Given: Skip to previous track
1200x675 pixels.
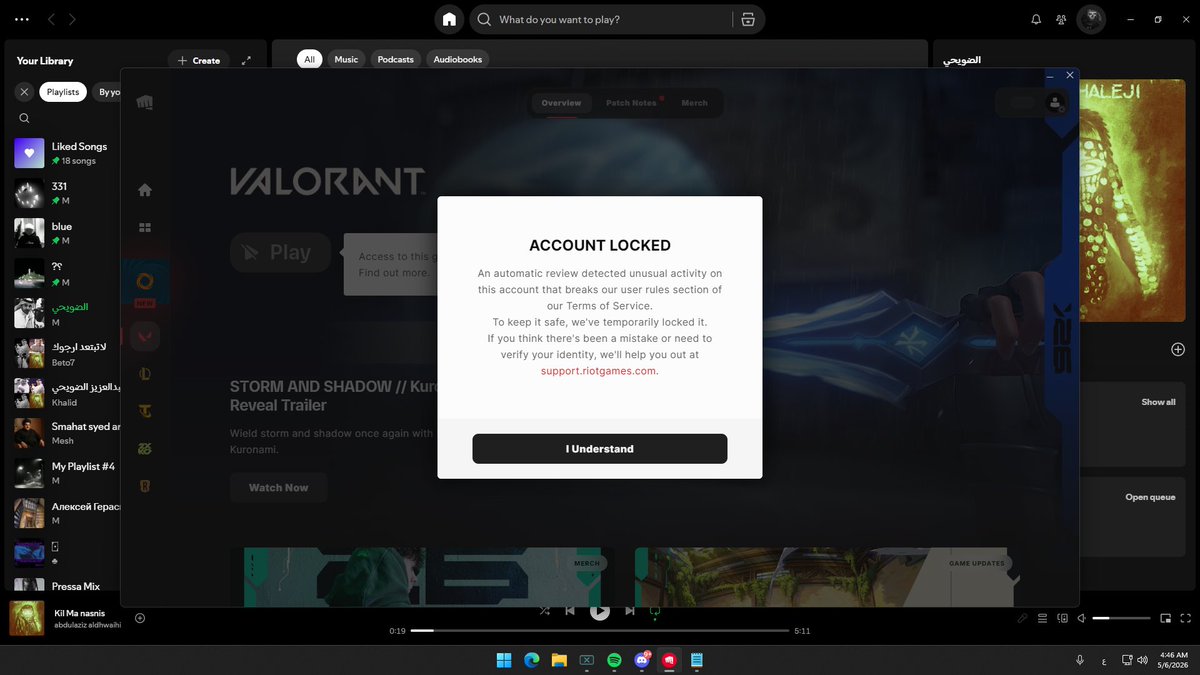Looking at the screenshot, I should point(570,611).
